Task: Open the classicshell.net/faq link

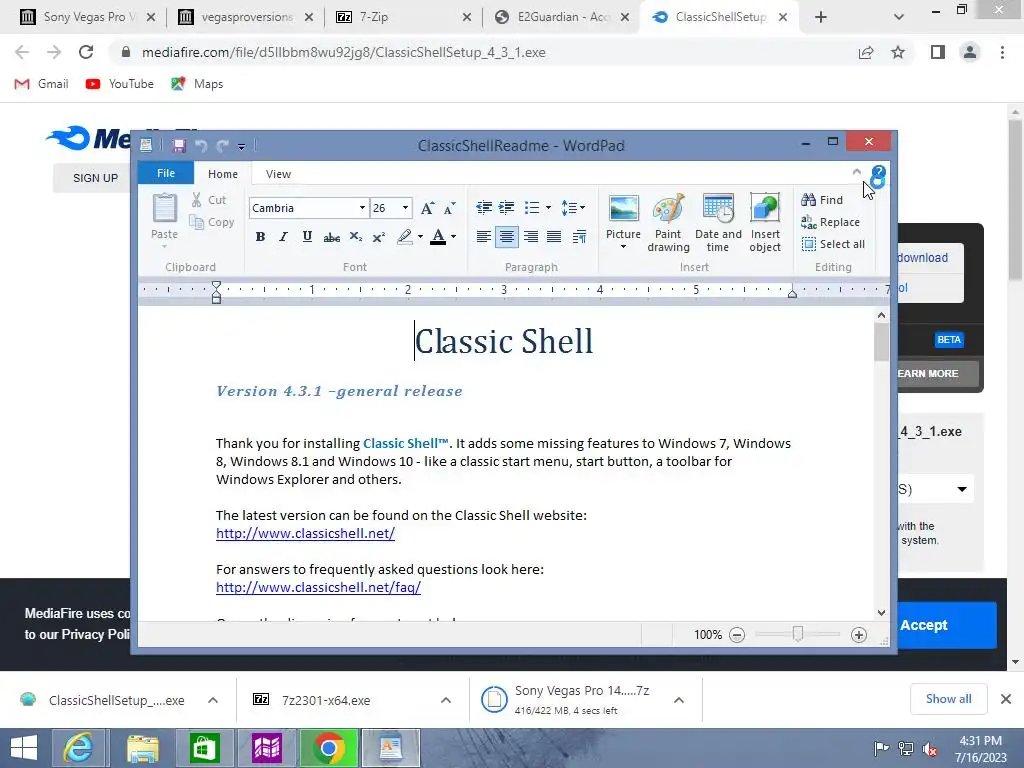Action: click(x=318, y=587)
